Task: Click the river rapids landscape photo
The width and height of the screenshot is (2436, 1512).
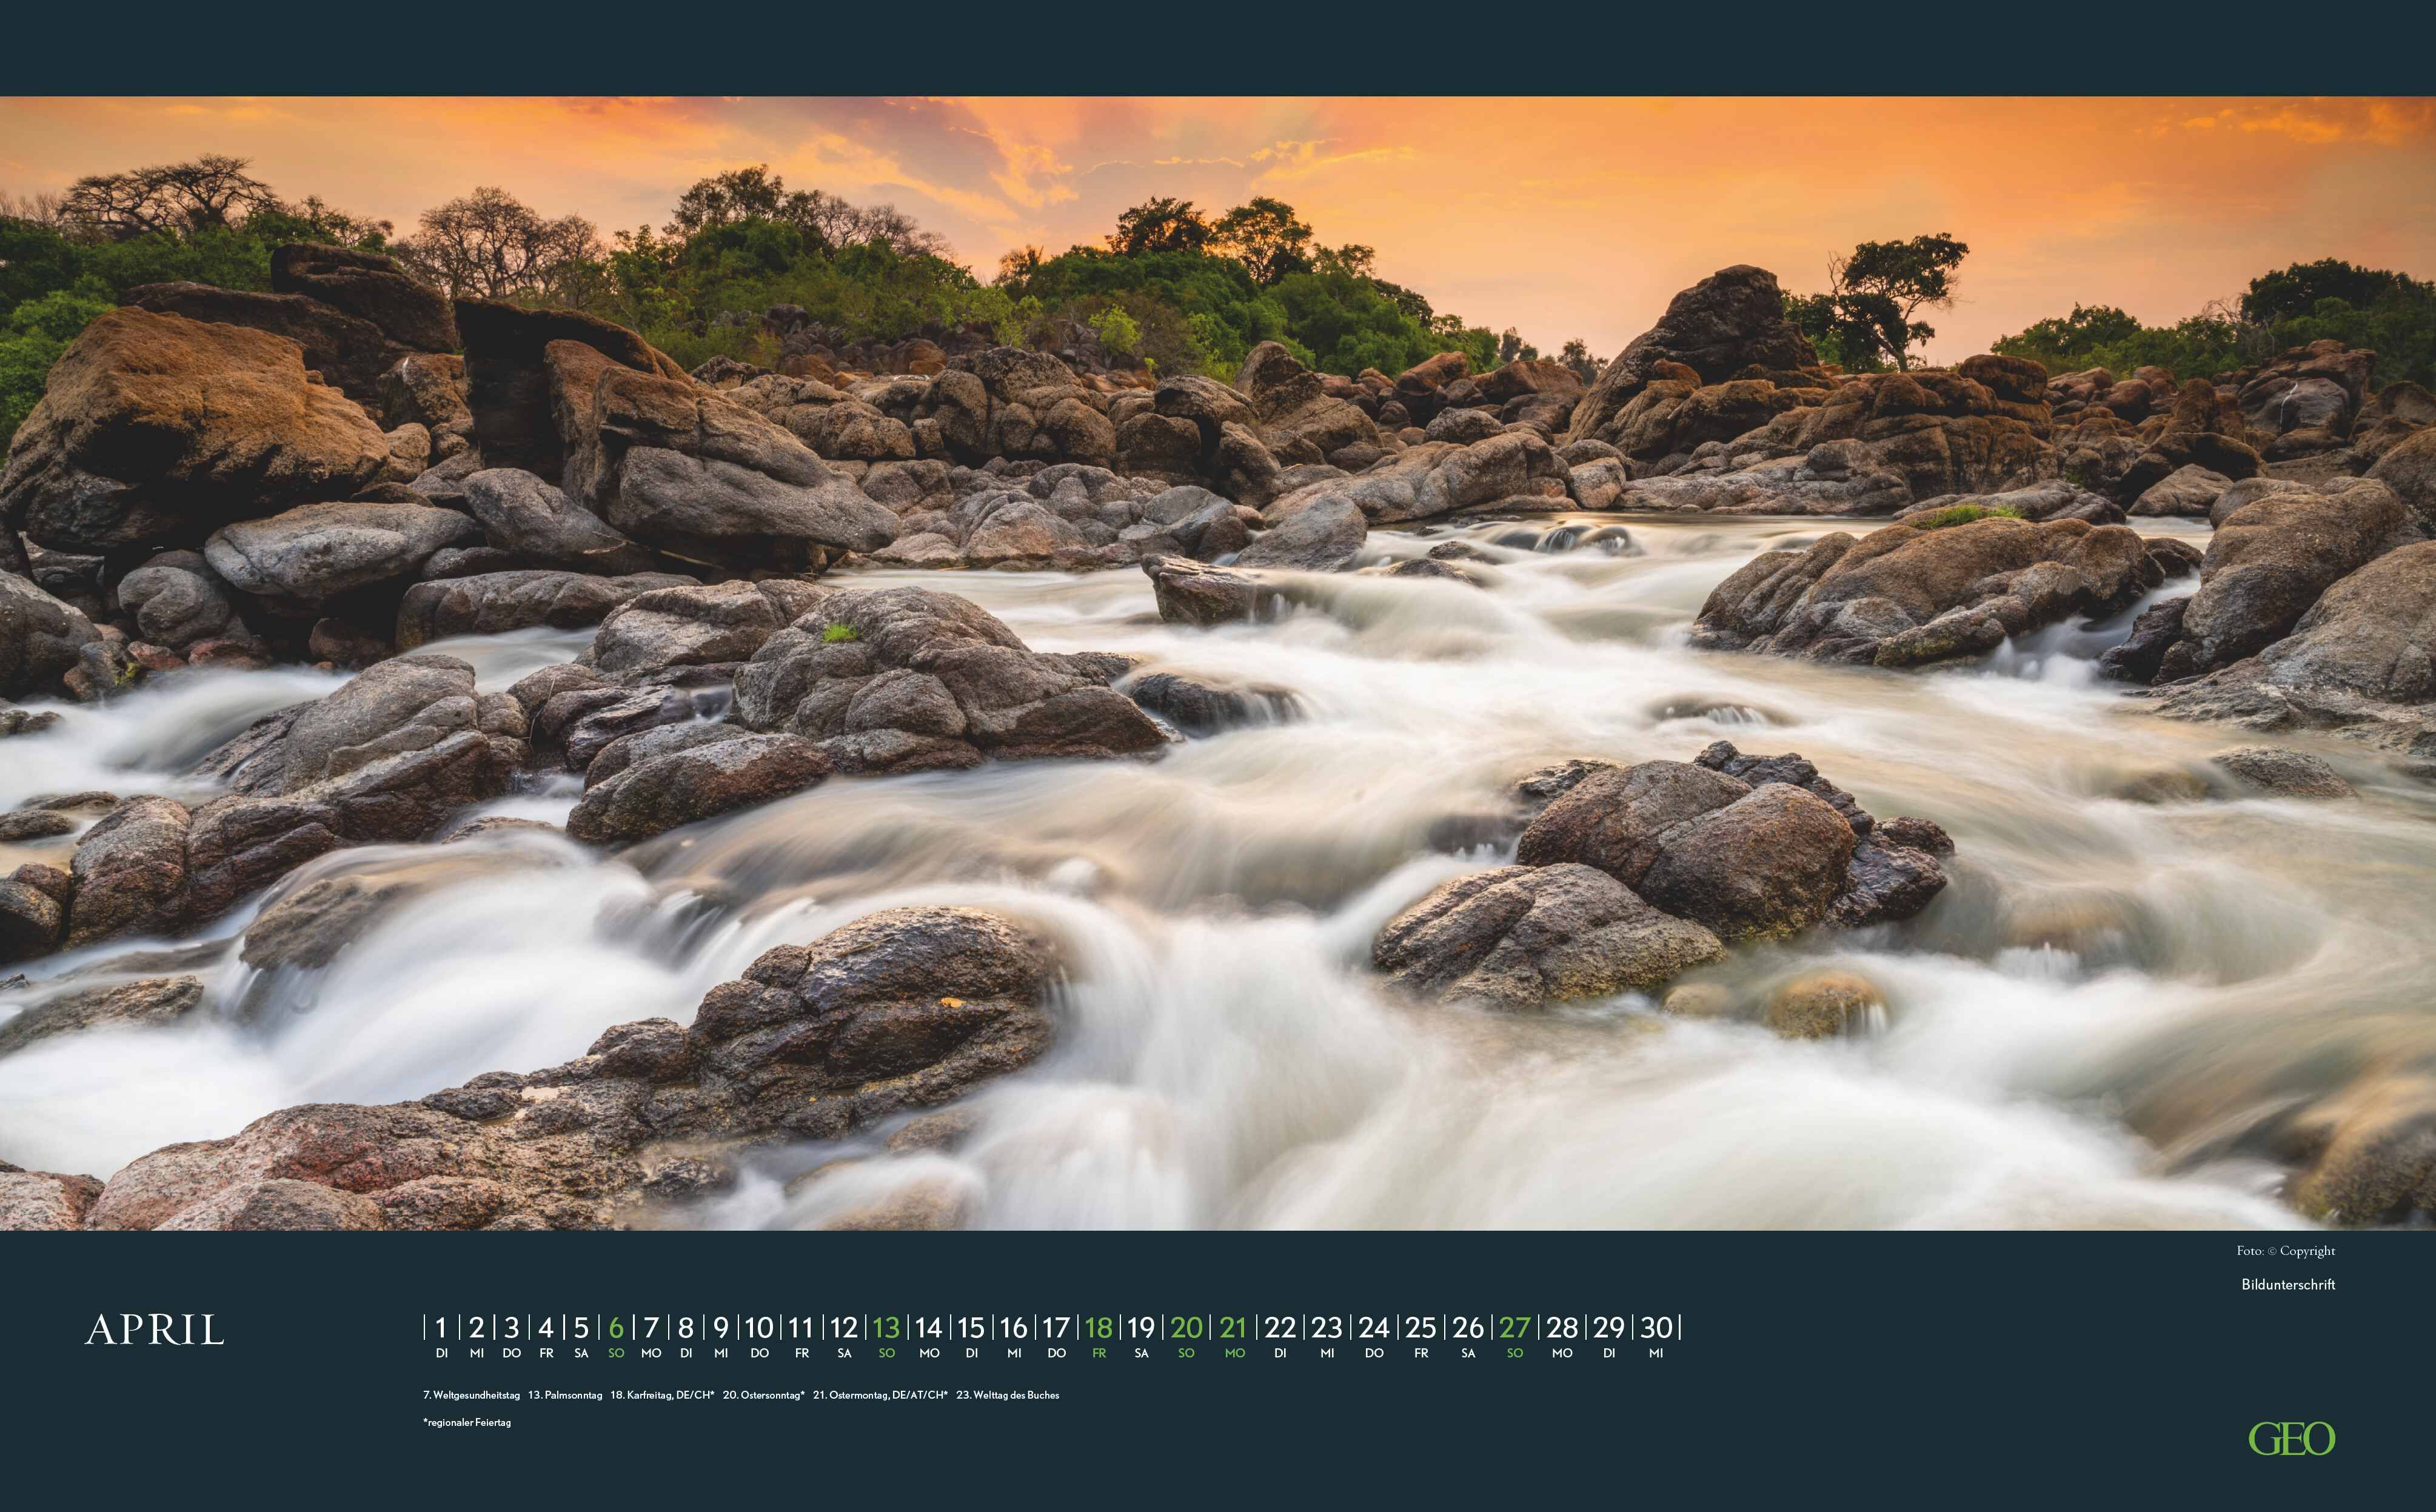Action: (1218, 663)
